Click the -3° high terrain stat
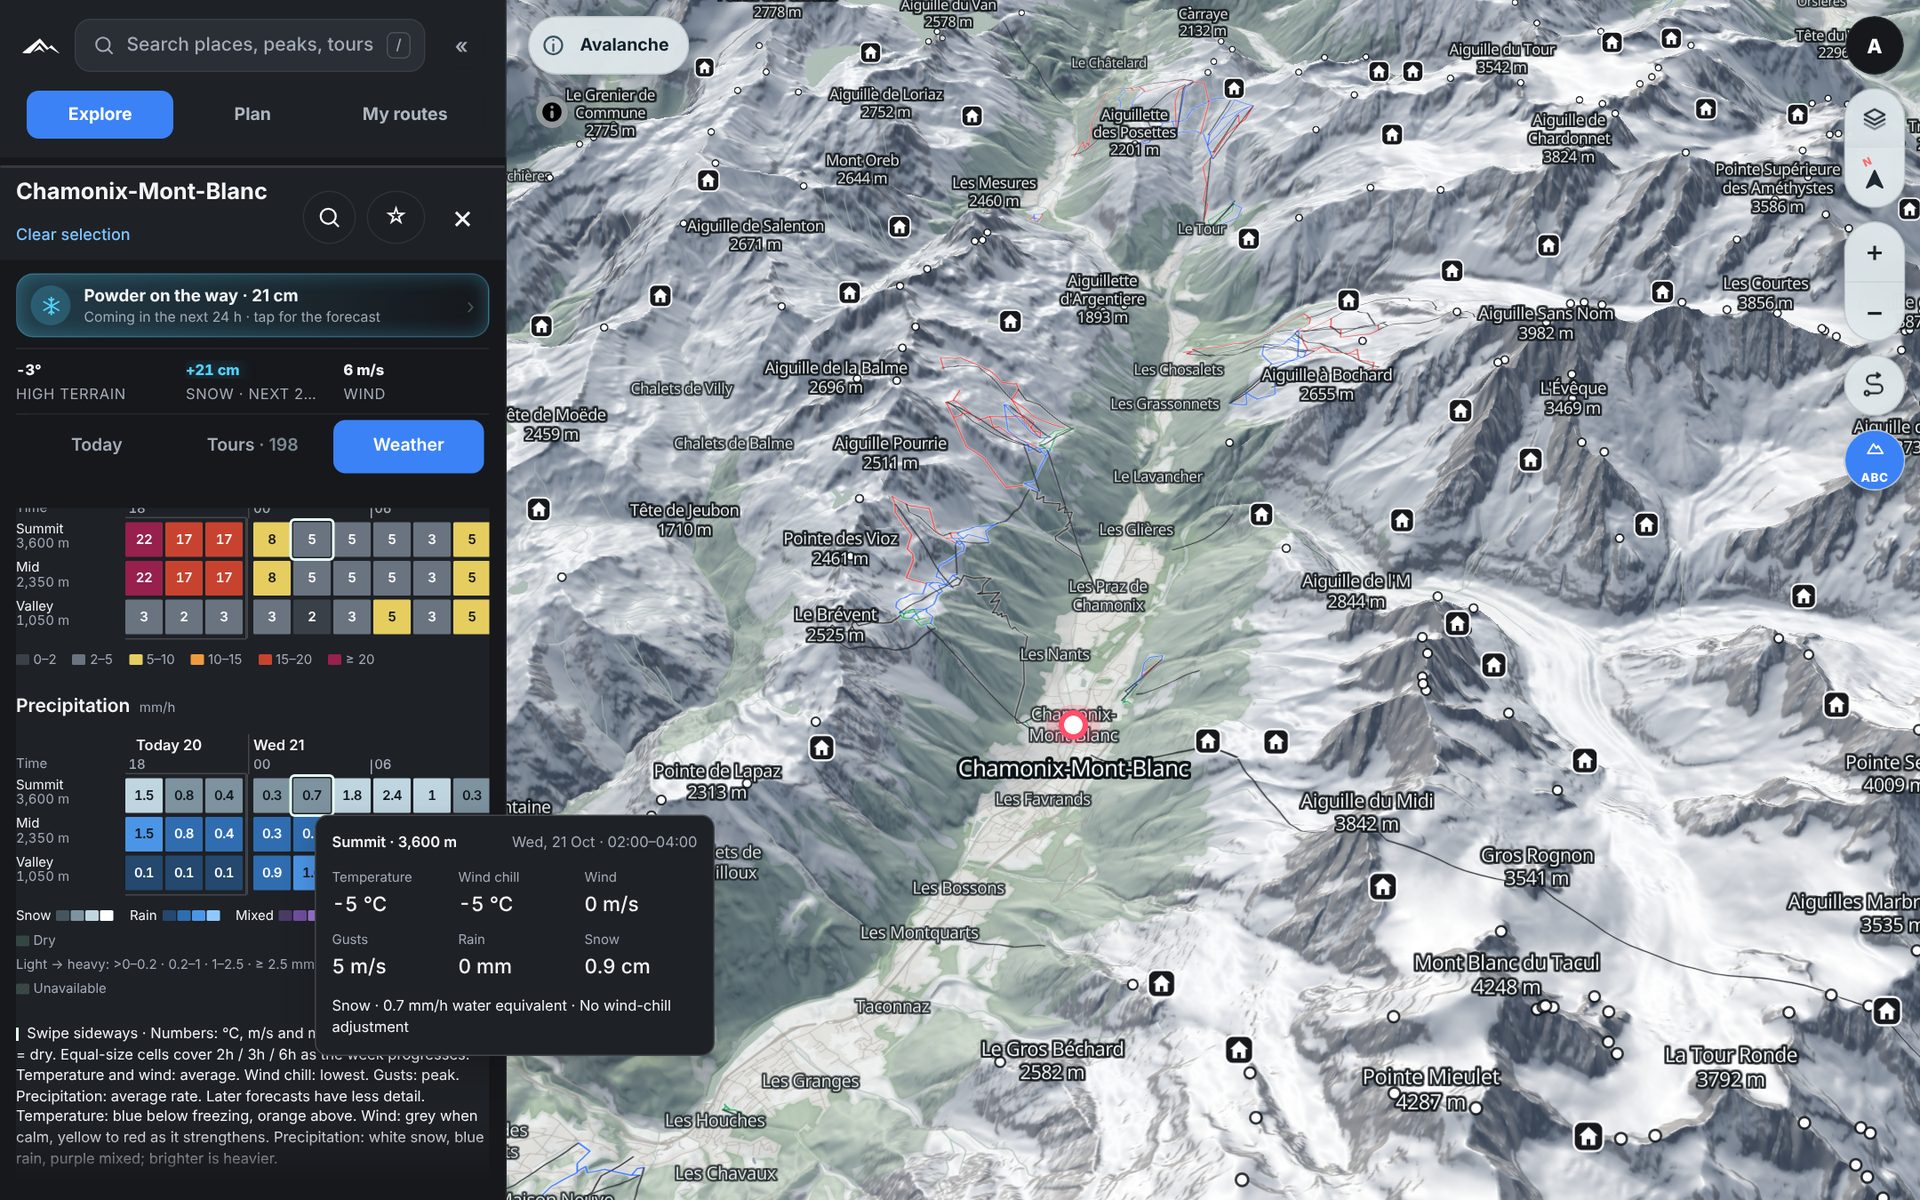The width and height of the screenshot is (1920, 1200). 71,381
